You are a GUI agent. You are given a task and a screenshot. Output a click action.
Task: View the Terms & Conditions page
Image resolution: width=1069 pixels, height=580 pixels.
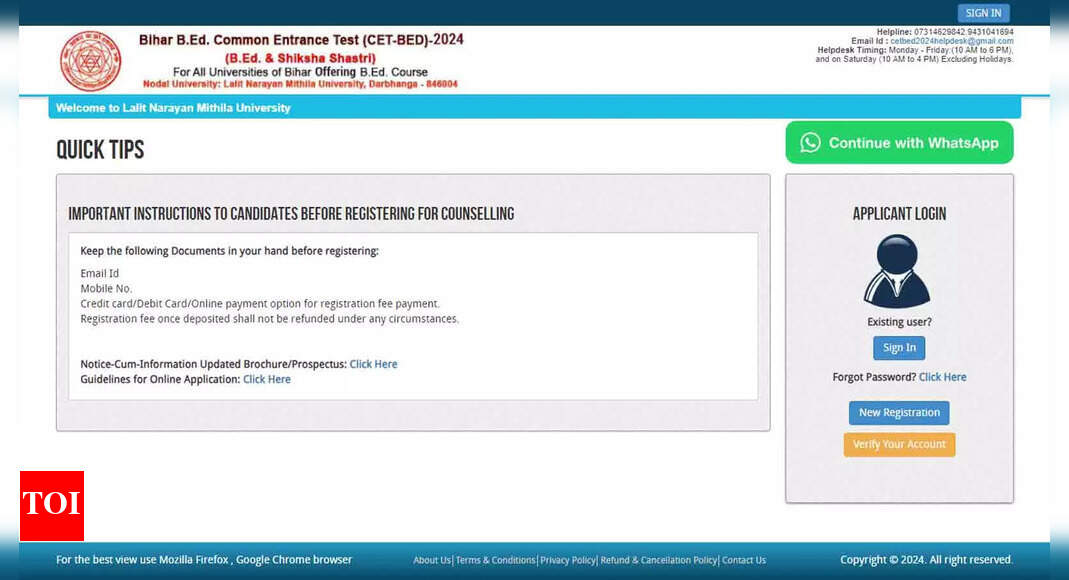495,560
